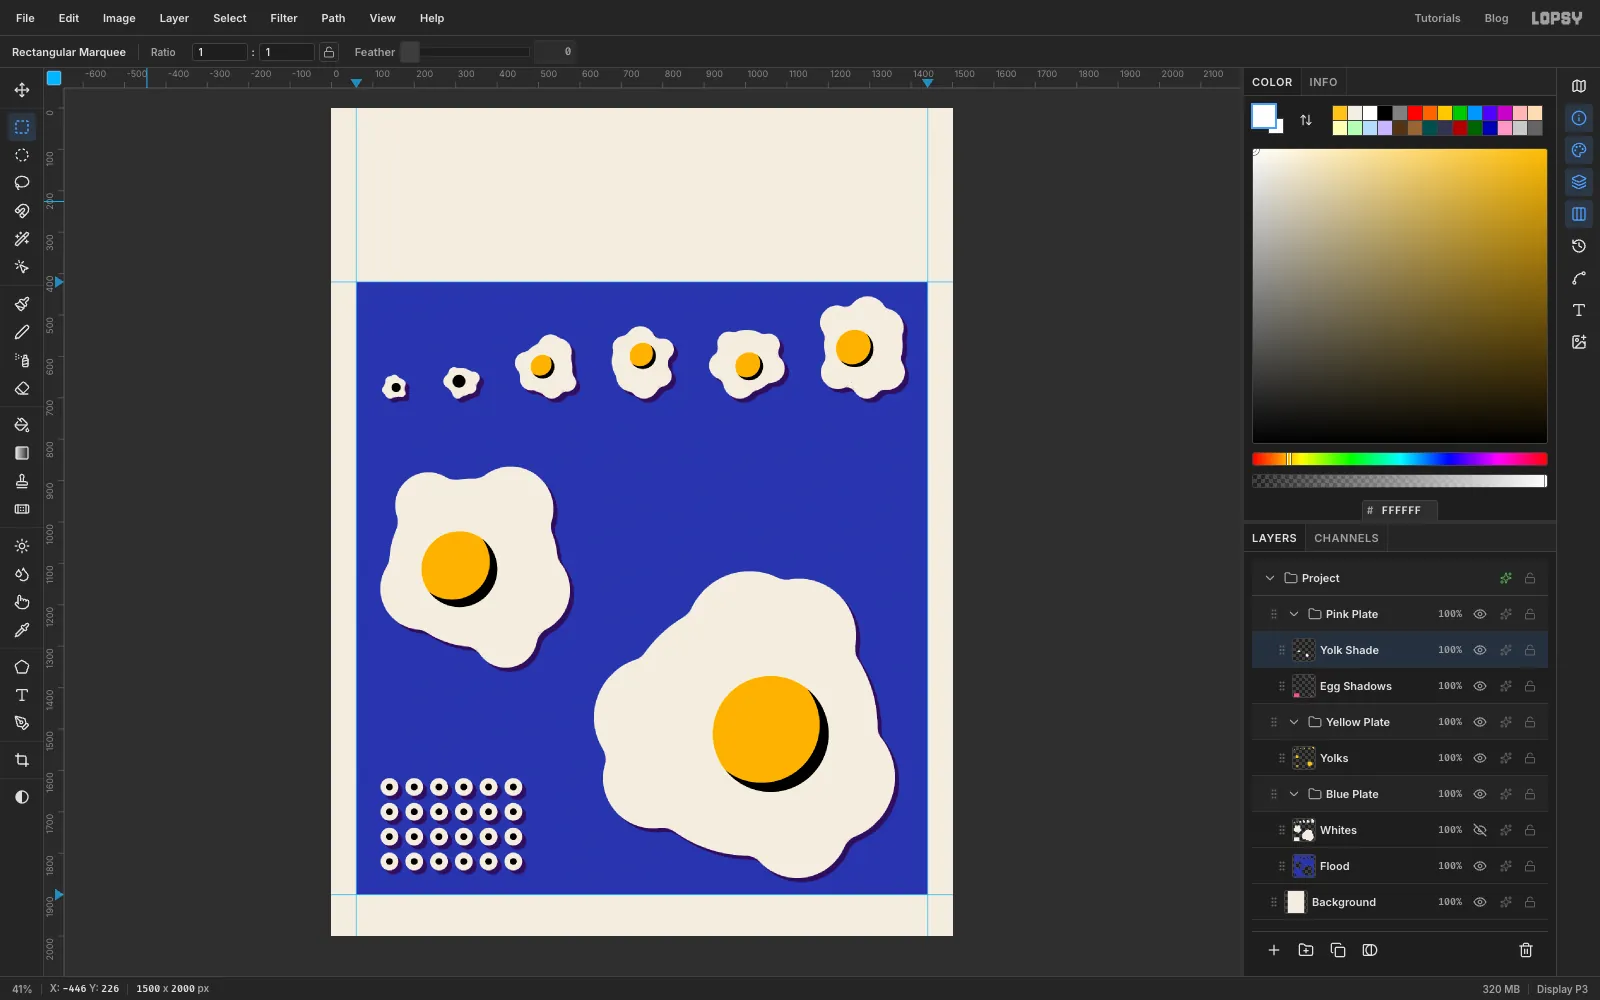This screenshot has height=1000, width=1600.
Task: Select the Eyedropper tool
Action: coord(22,630)
